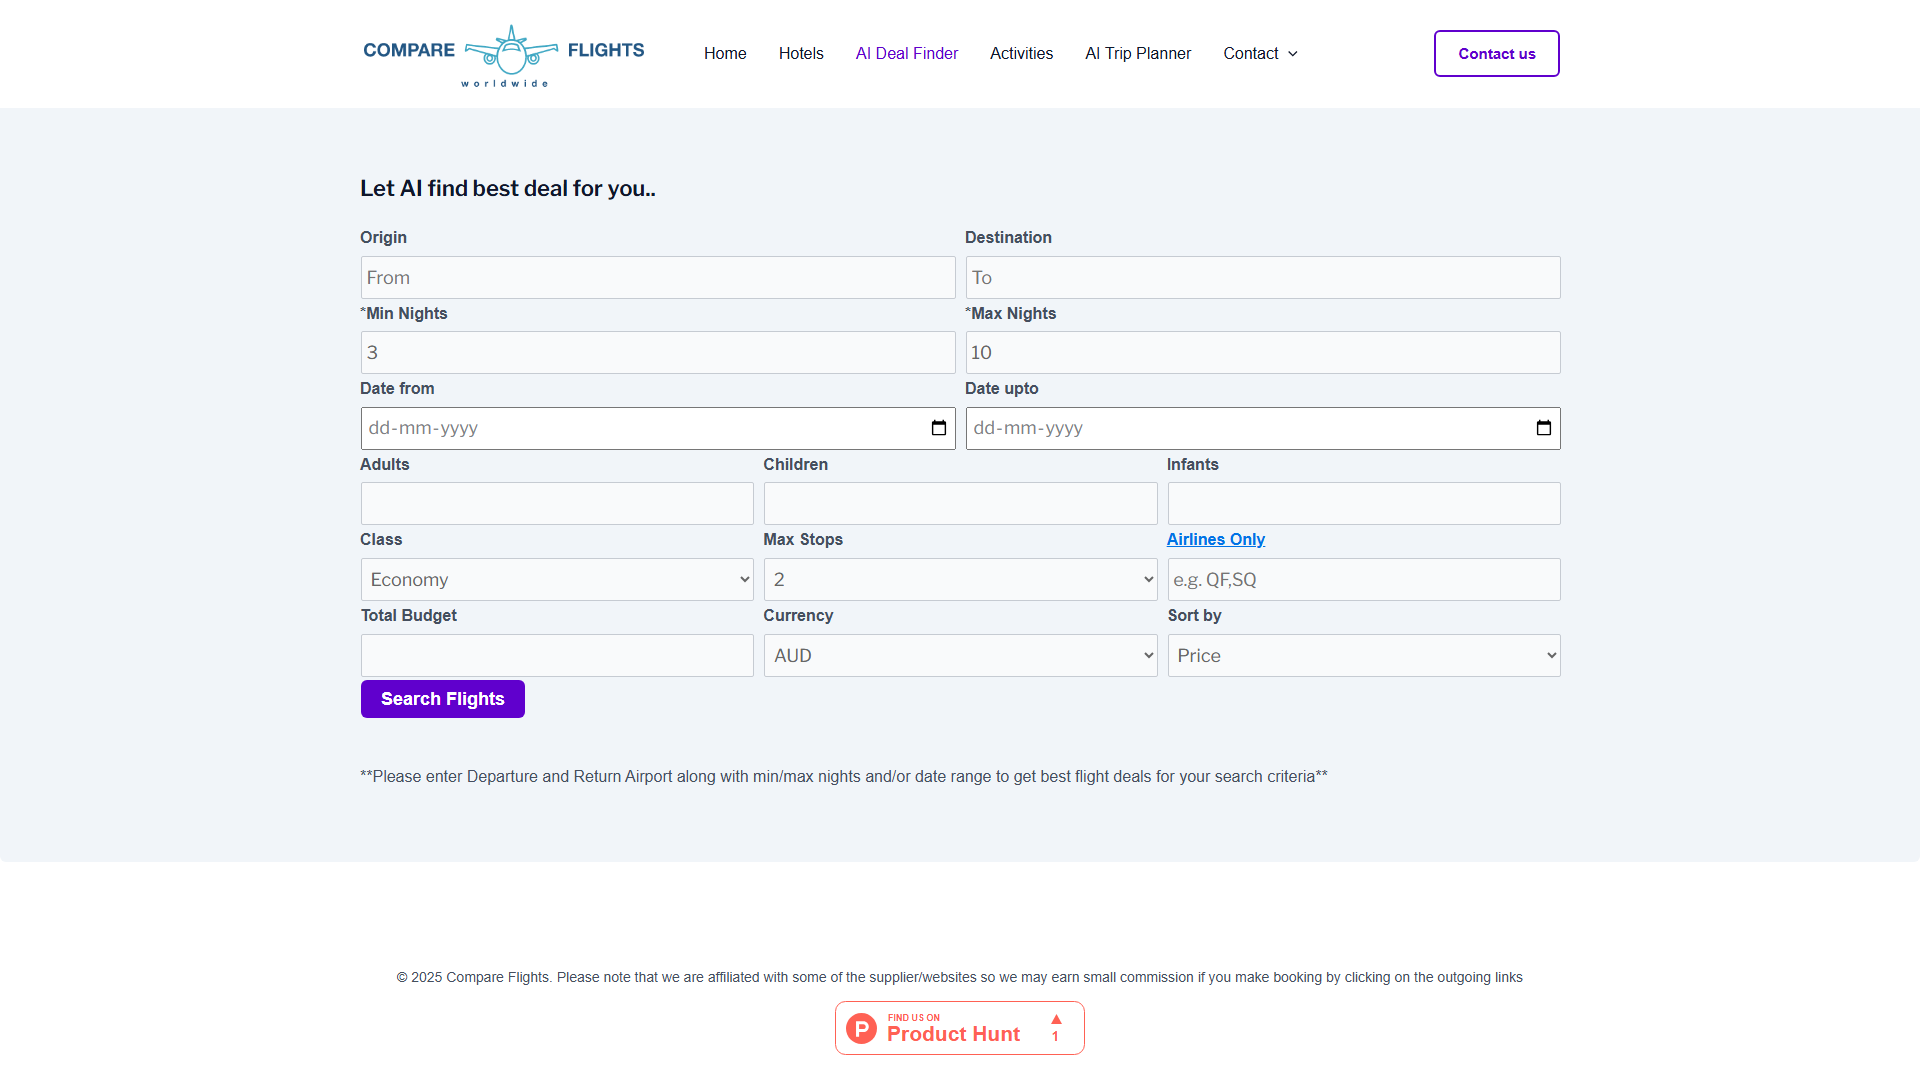Viewport: 1920px width, 1080px height.
Task: Select the Activities nav item
Action: [1021, 54]
